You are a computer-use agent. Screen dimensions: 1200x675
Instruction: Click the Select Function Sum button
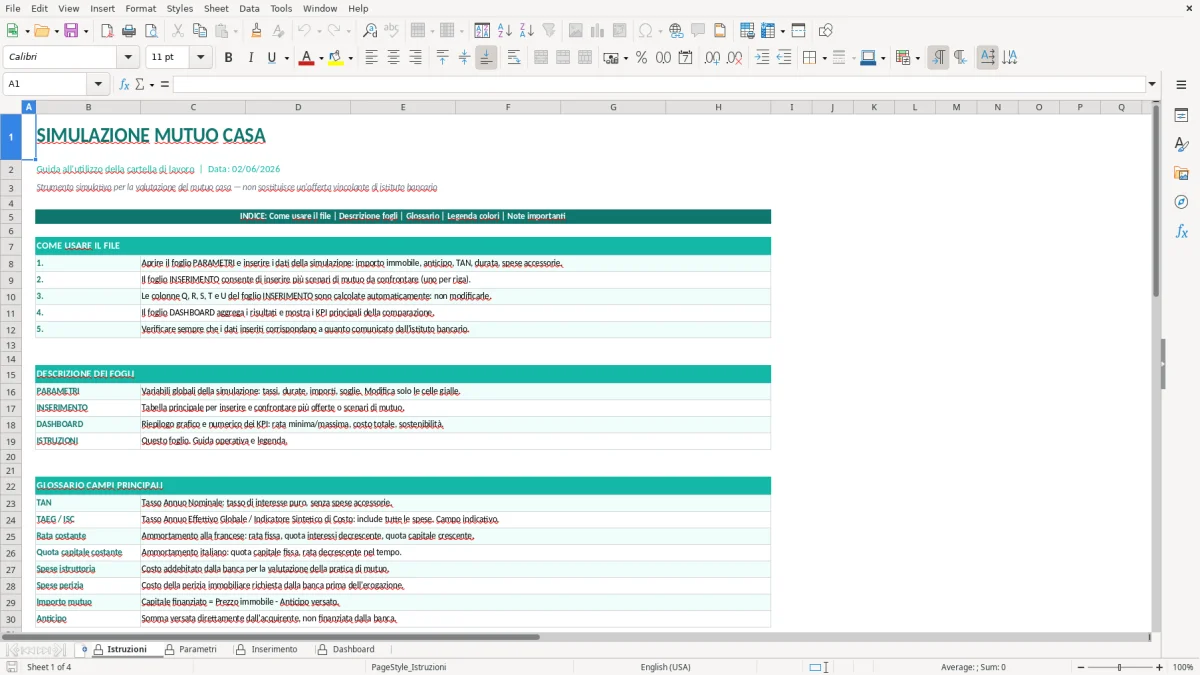[139, 84]
